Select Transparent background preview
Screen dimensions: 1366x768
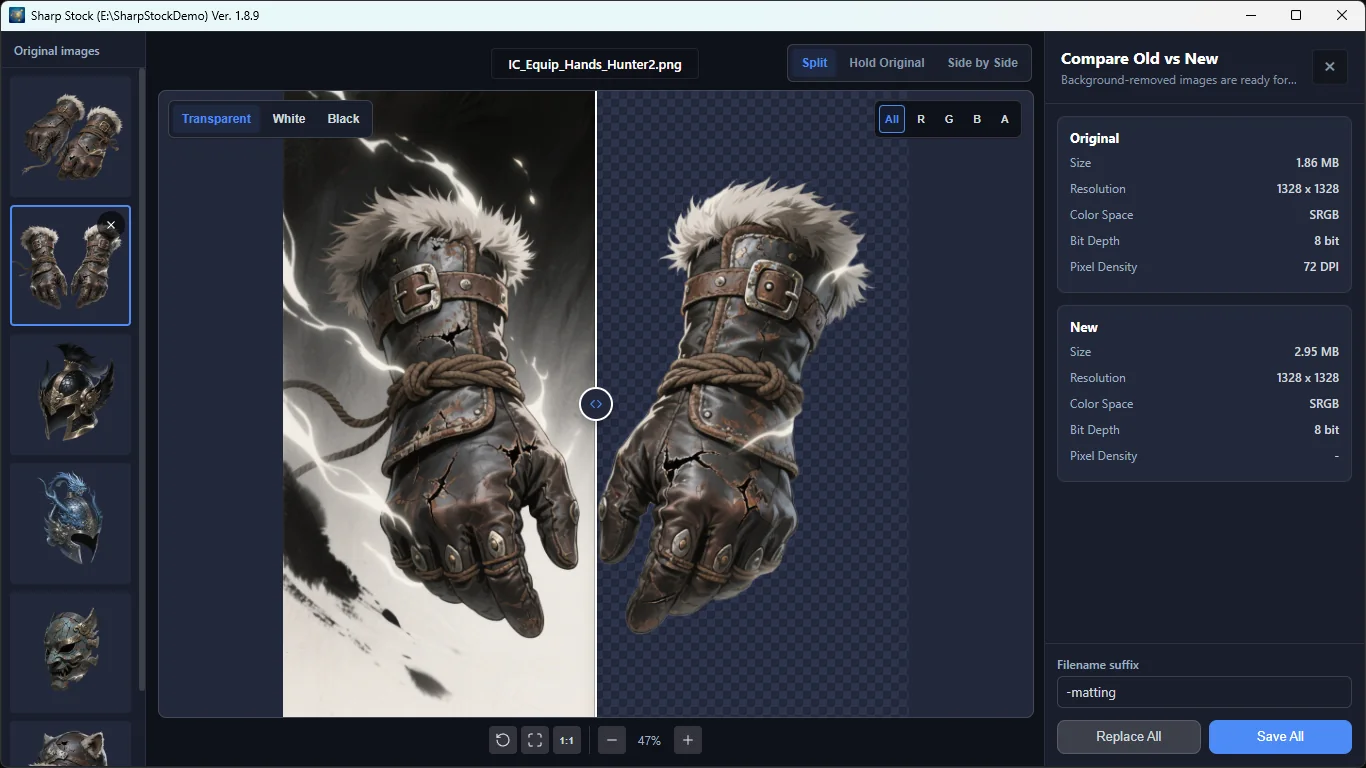click(x=216, y=119)
